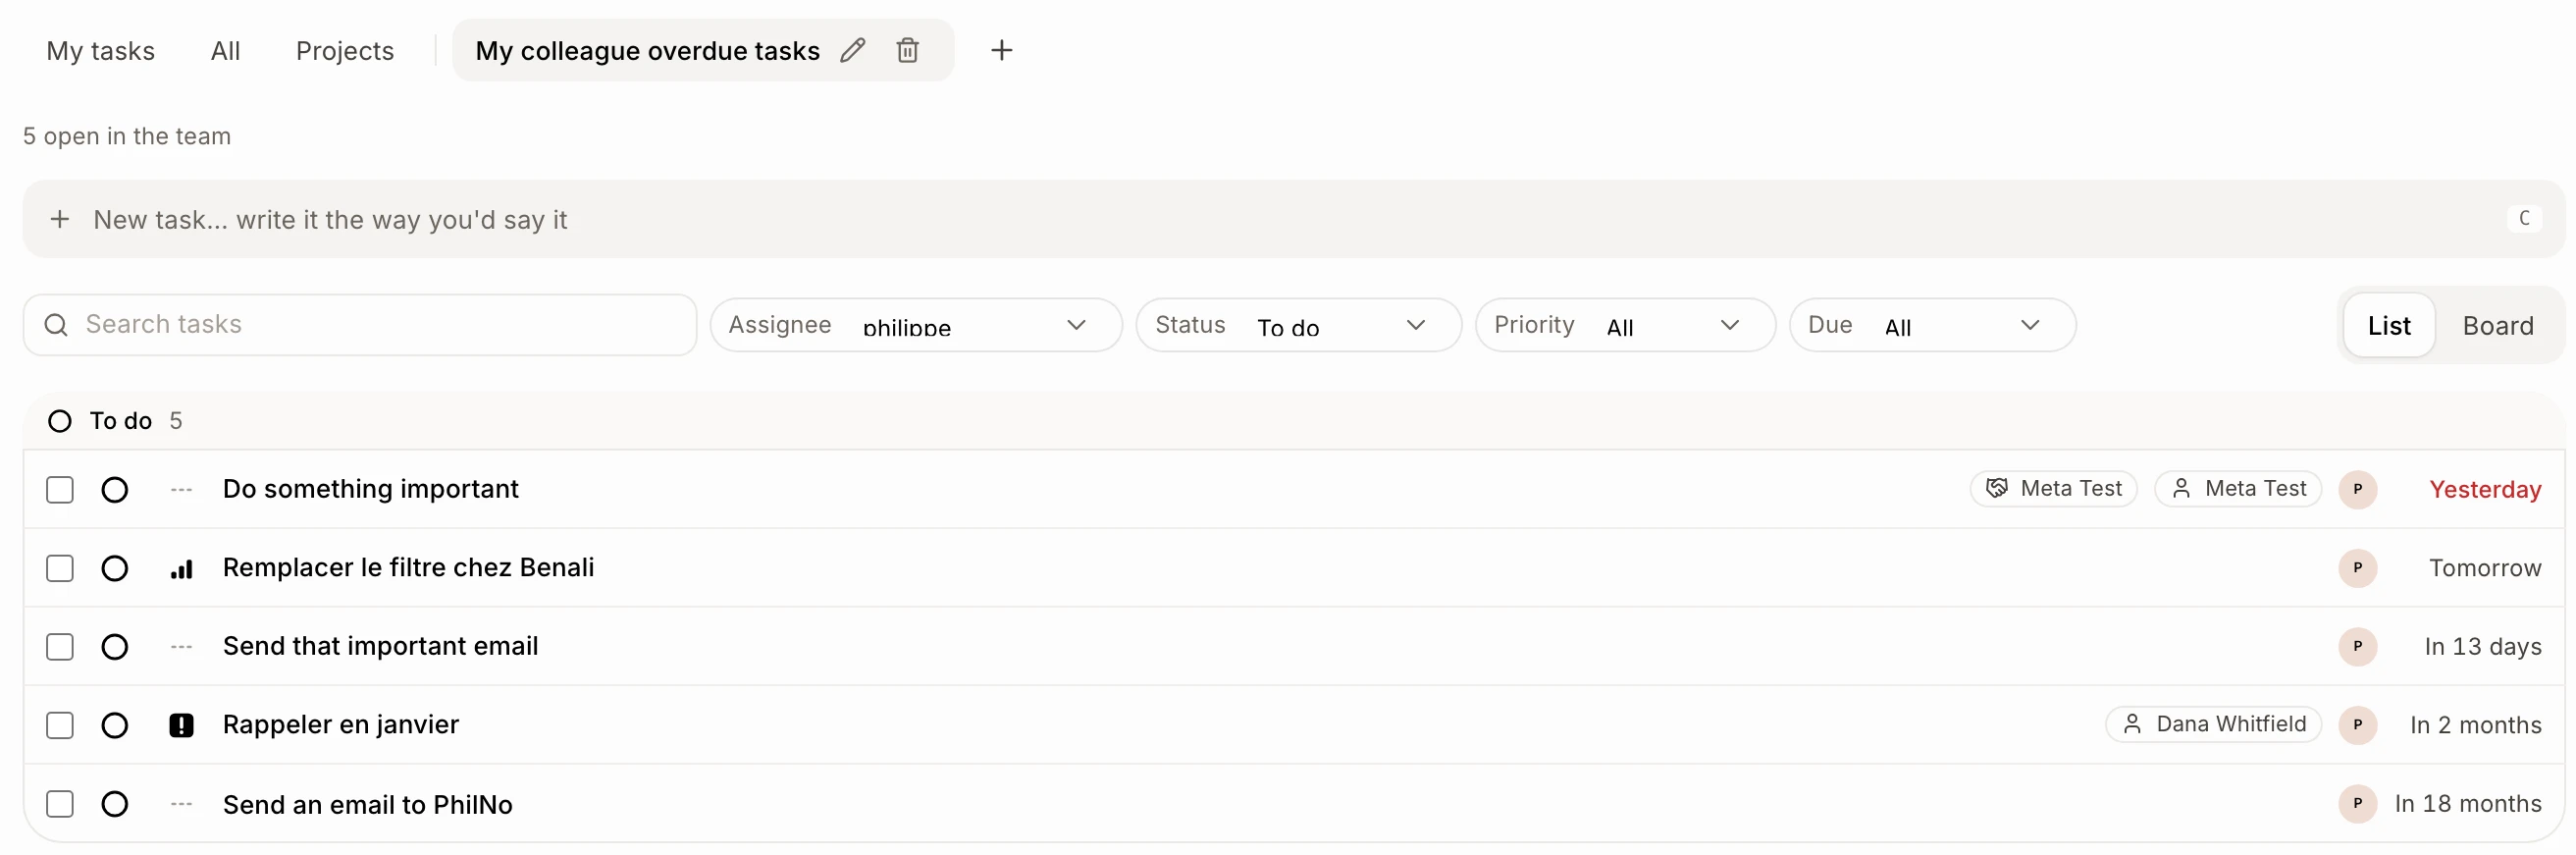Click the urgent priority icon on Rappeler en janvier
Image resolution: width=2576 pixels, height=855 pixels.
click(181, 725)
